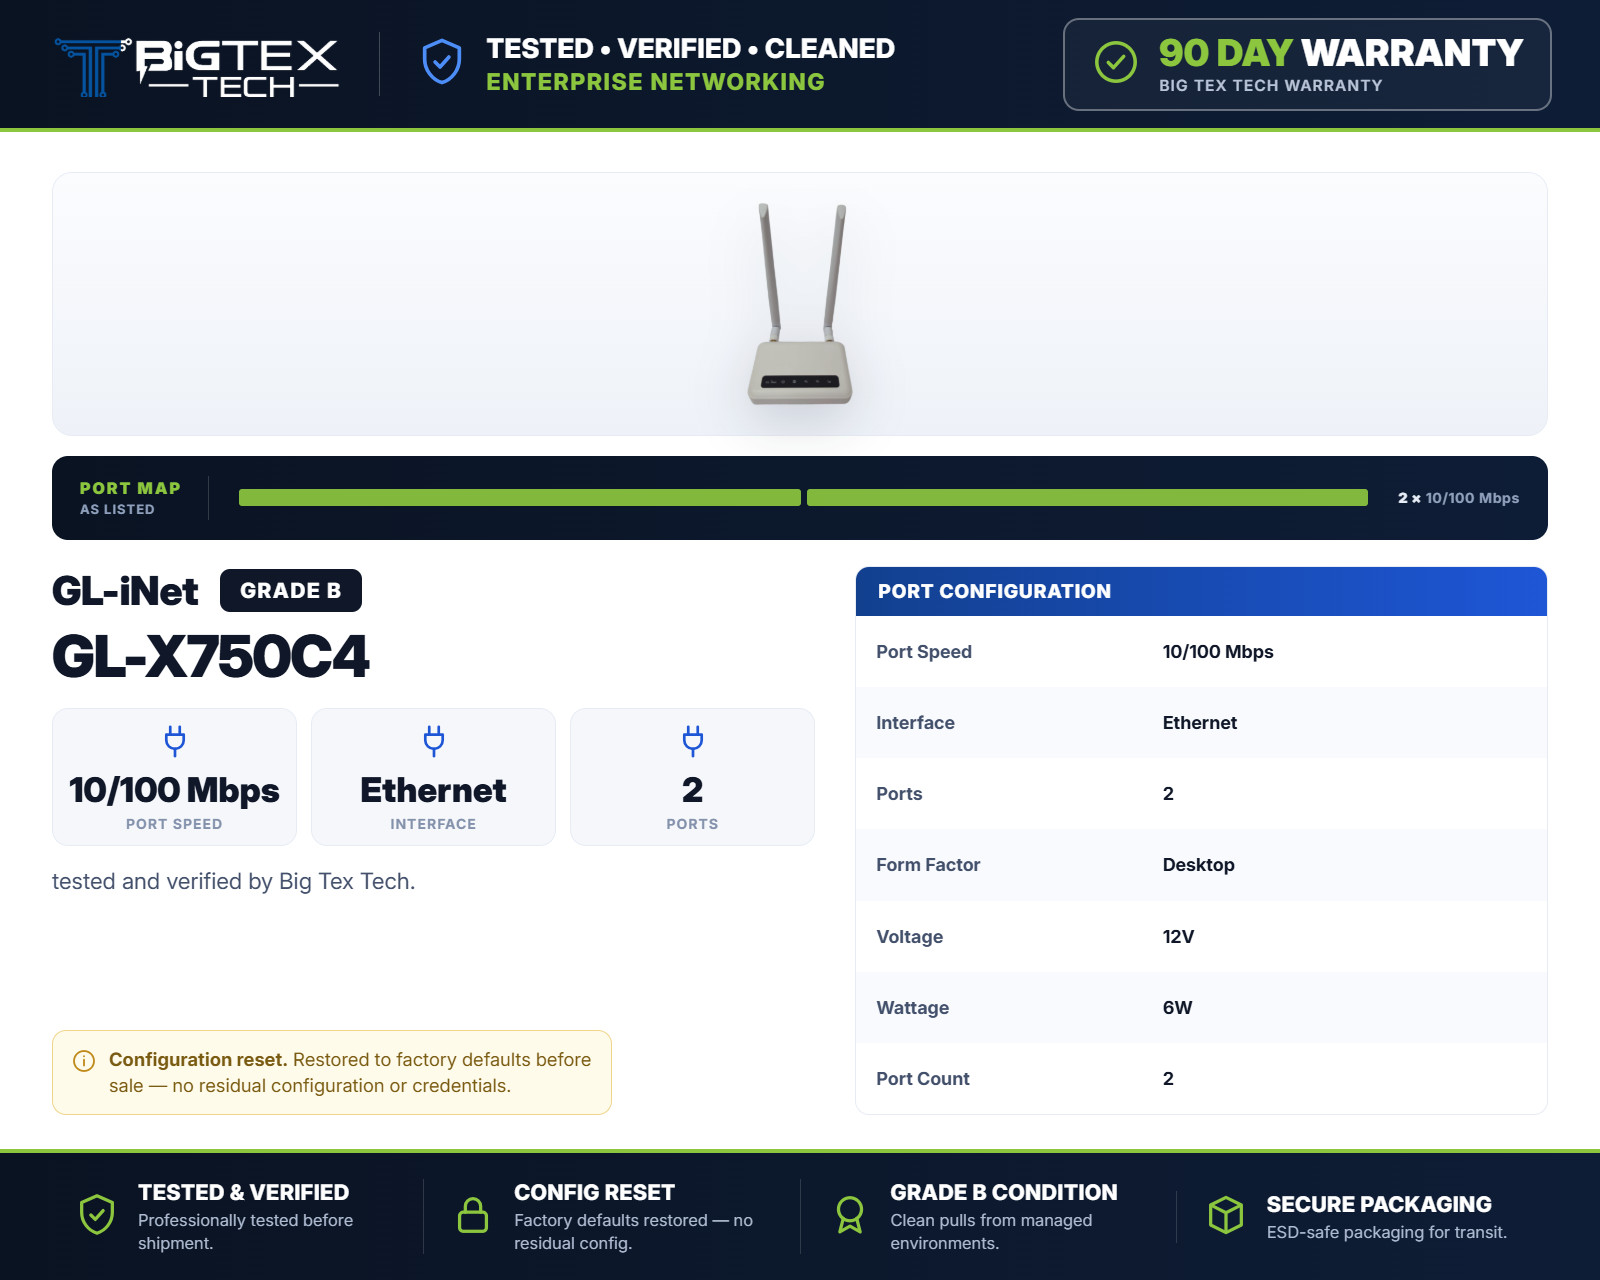Click the 10/100 Mbps port speed card

[175, 777]
